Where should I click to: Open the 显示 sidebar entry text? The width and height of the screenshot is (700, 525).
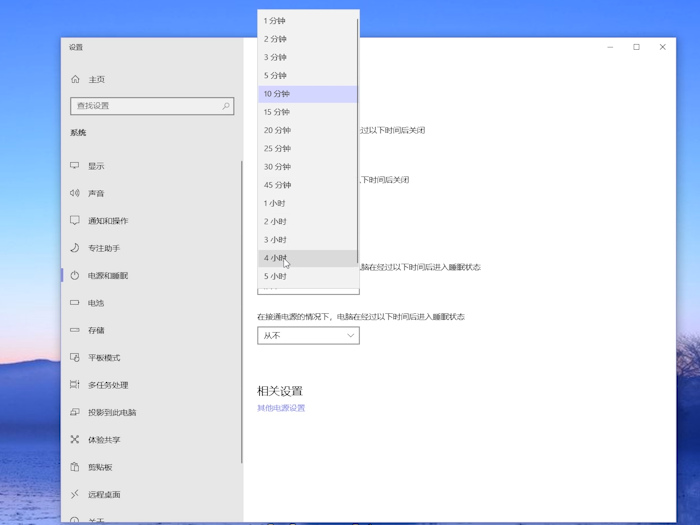[96, 166]
